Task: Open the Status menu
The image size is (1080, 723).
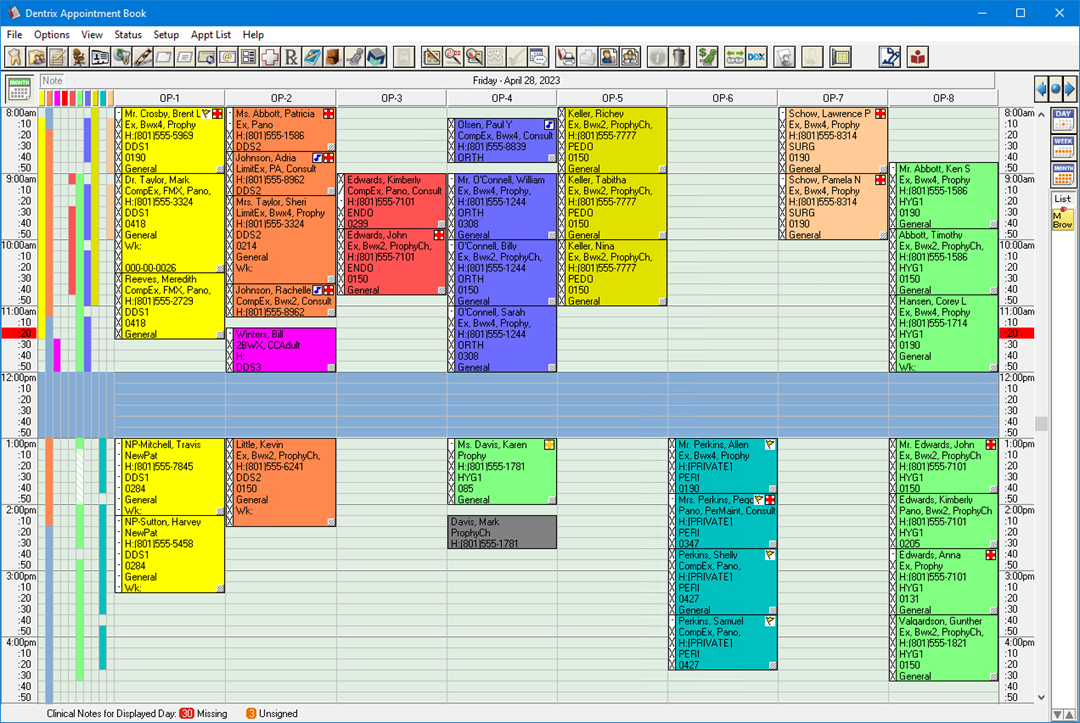Action: [128, 34]
